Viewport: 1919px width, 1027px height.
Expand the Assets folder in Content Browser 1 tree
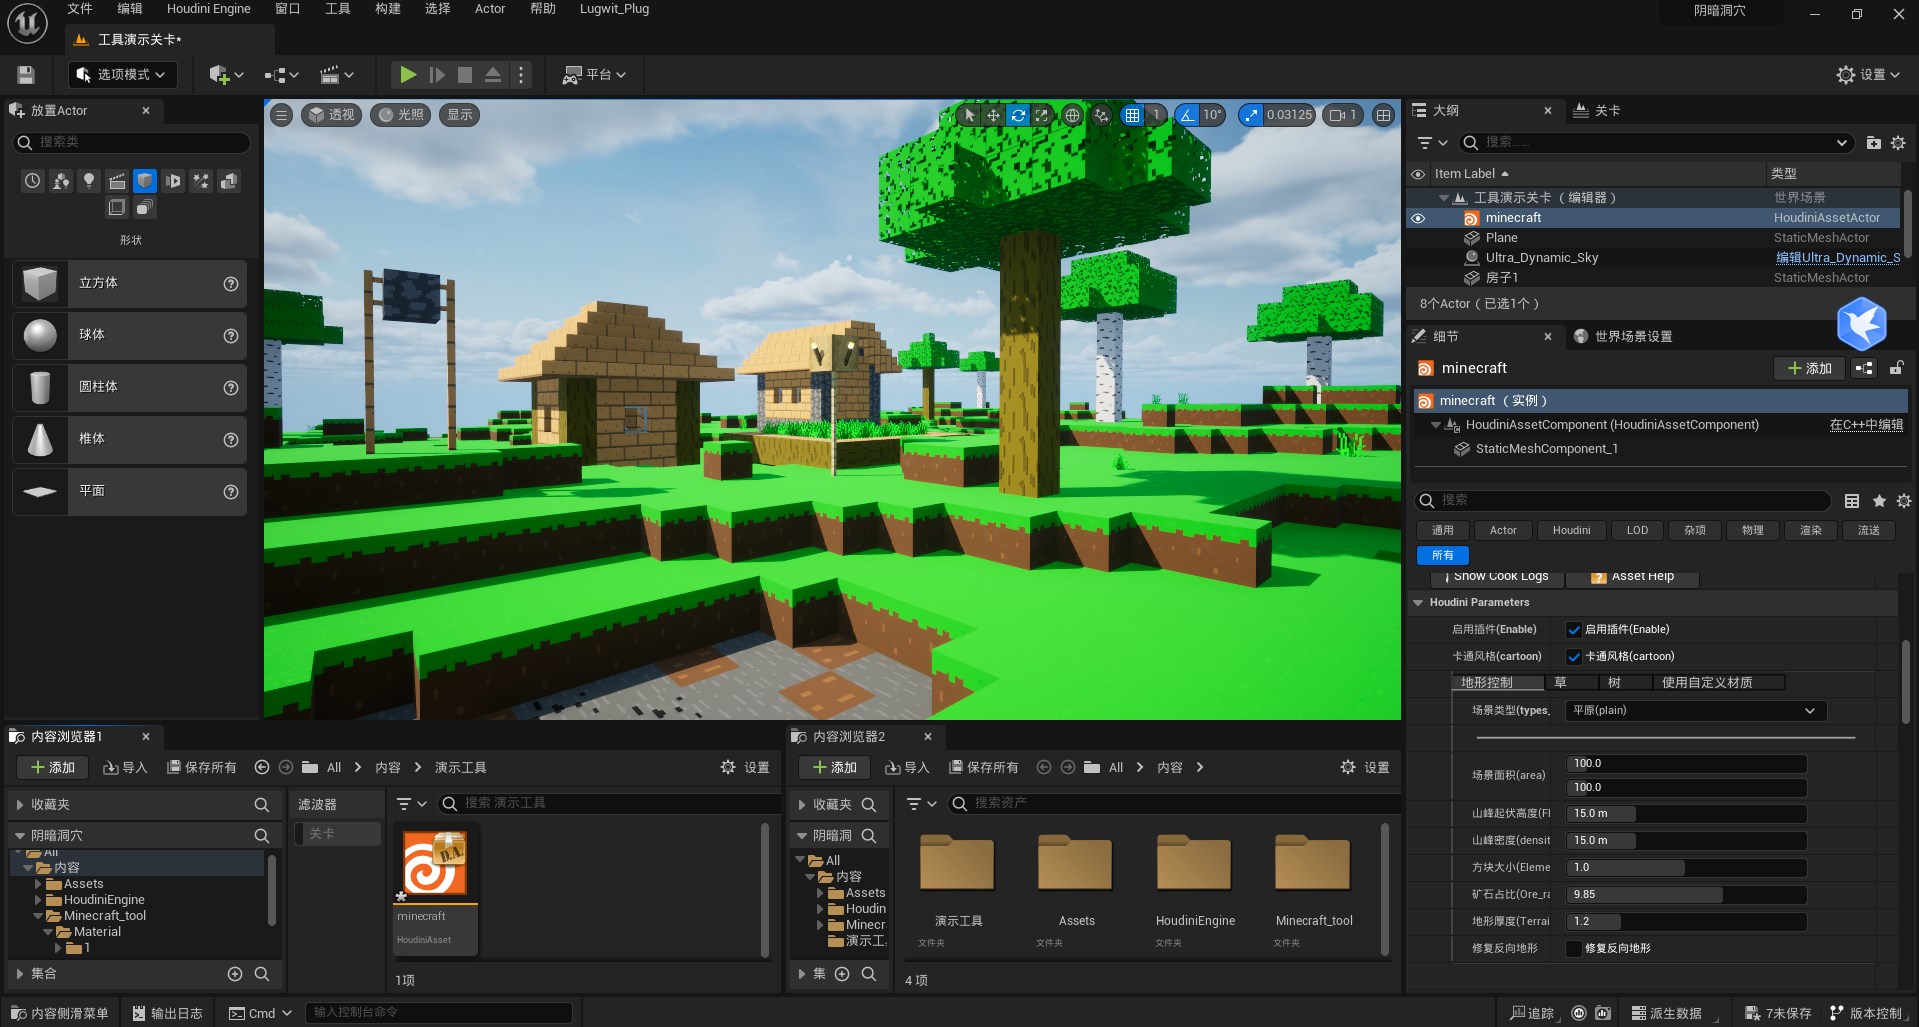38,884
